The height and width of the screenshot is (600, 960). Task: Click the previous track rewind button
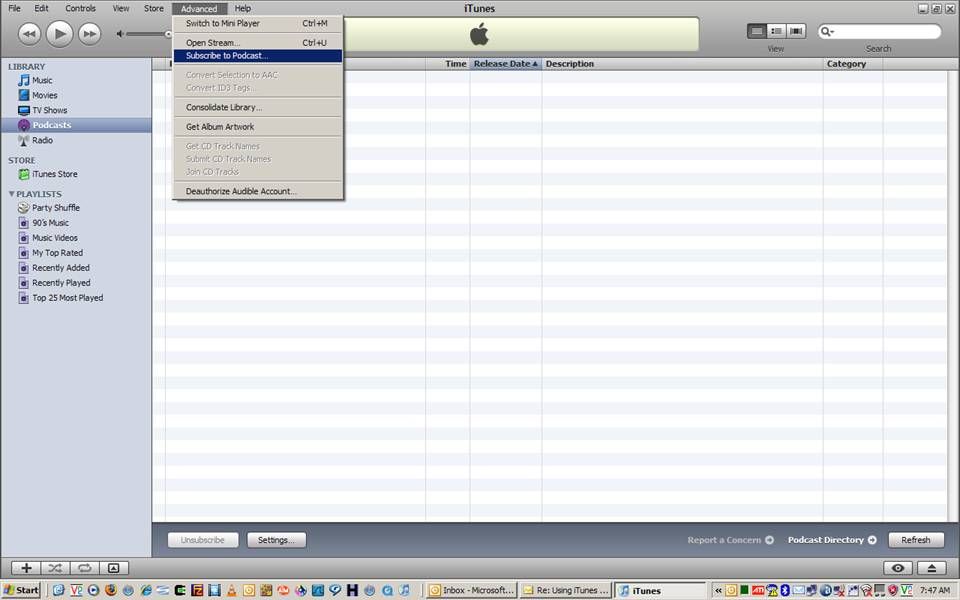29,34
